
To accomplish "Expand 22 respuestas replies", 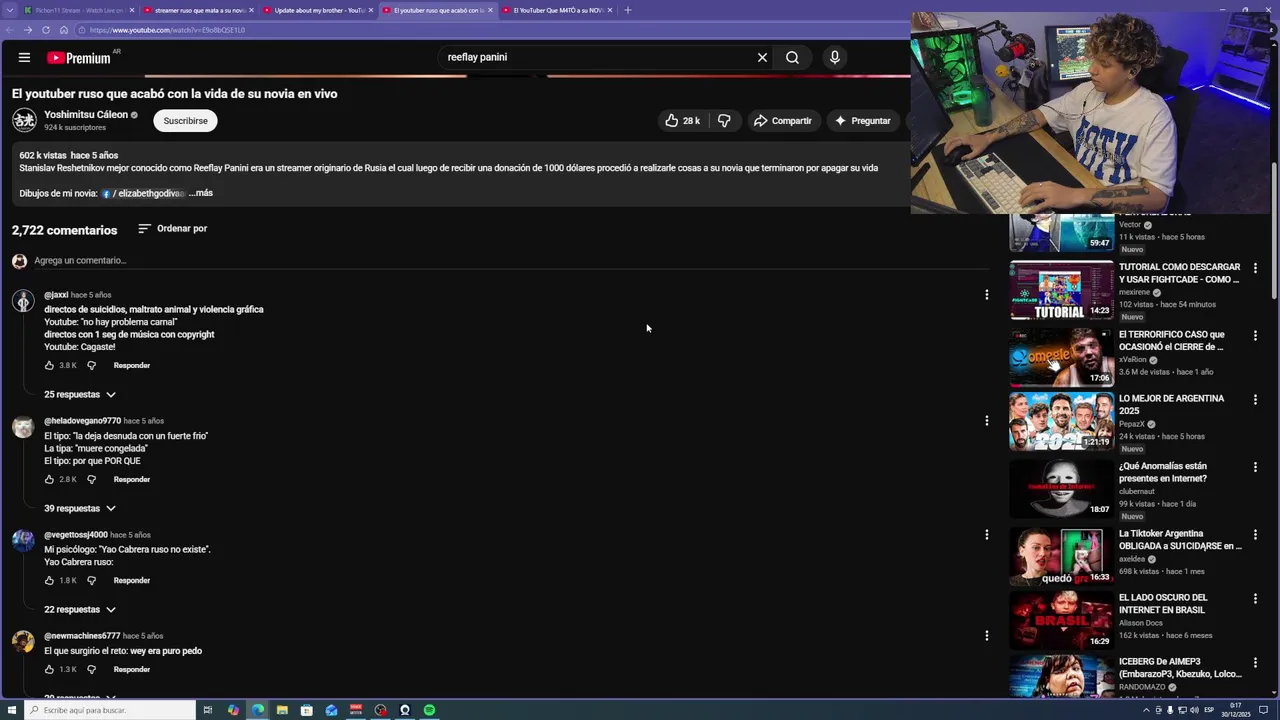I will [x=80, y=609].
